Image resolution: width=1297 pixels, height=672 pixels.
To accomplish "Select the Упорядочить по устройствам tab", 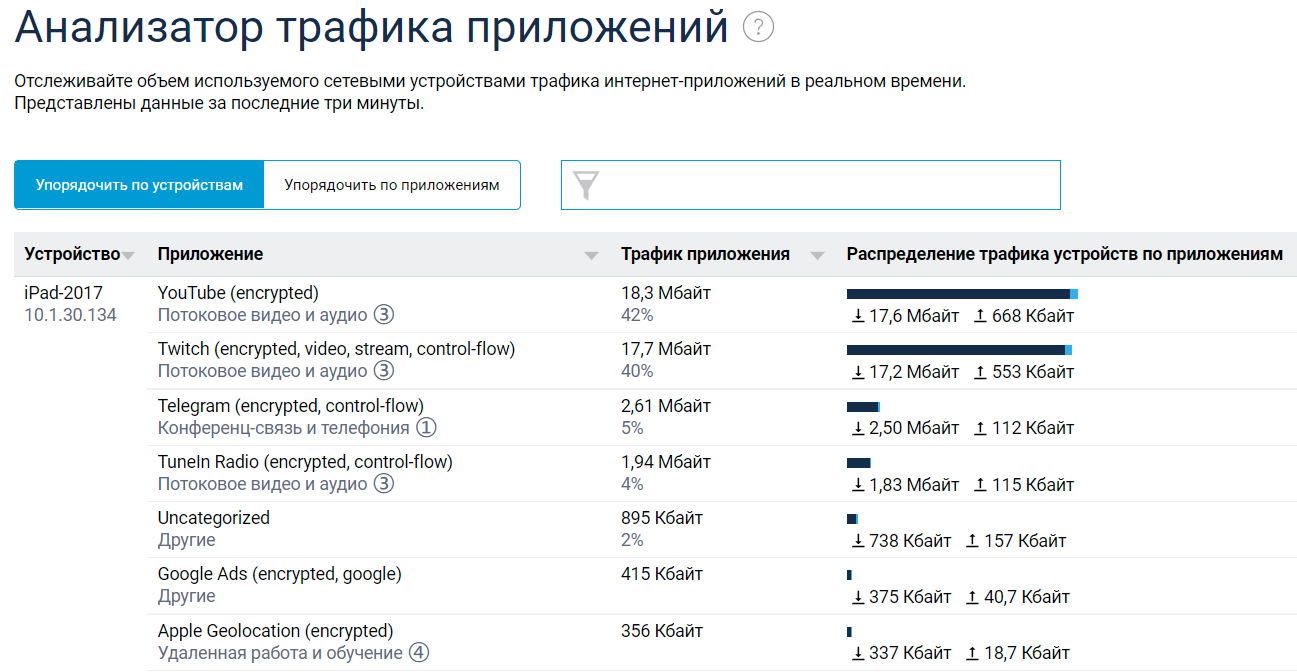I will click(138, 184).
